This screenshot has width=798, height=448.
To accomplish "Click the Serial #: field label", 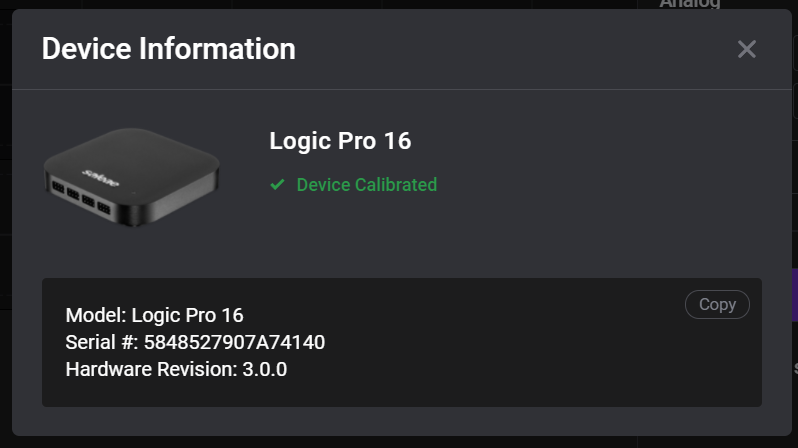I will pos(101,343).
